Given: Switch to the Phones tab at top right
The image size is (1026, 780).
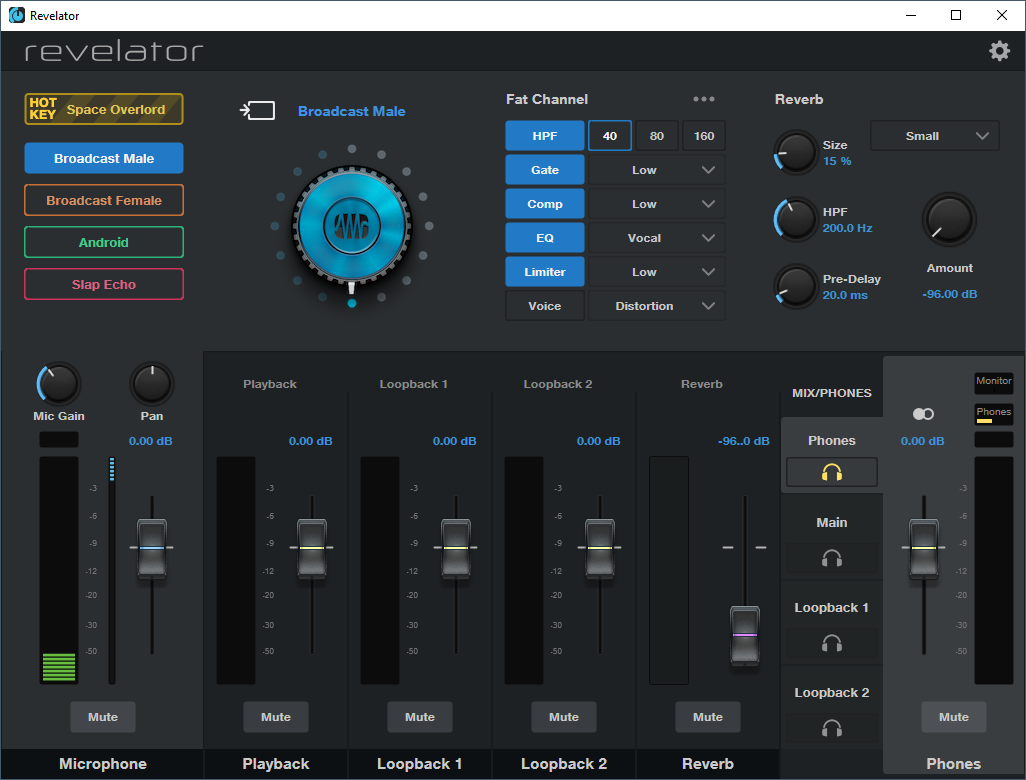Looking at the screenshot, I should 993,414.
